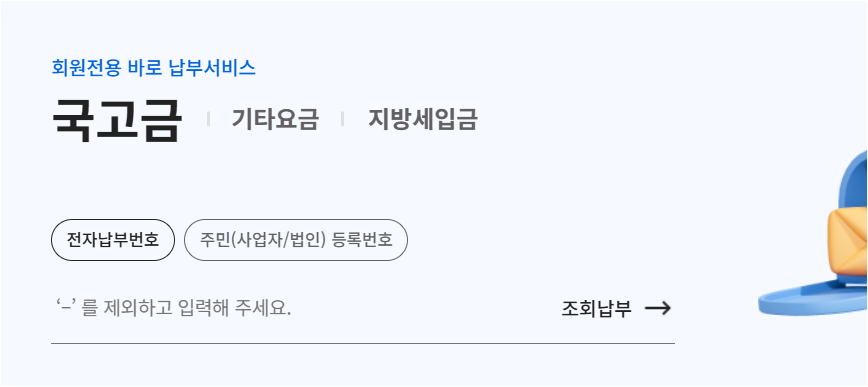Switch to the 기타요금 tab
Viewport: 868px width, 387px height.
[x=275, y=119]
